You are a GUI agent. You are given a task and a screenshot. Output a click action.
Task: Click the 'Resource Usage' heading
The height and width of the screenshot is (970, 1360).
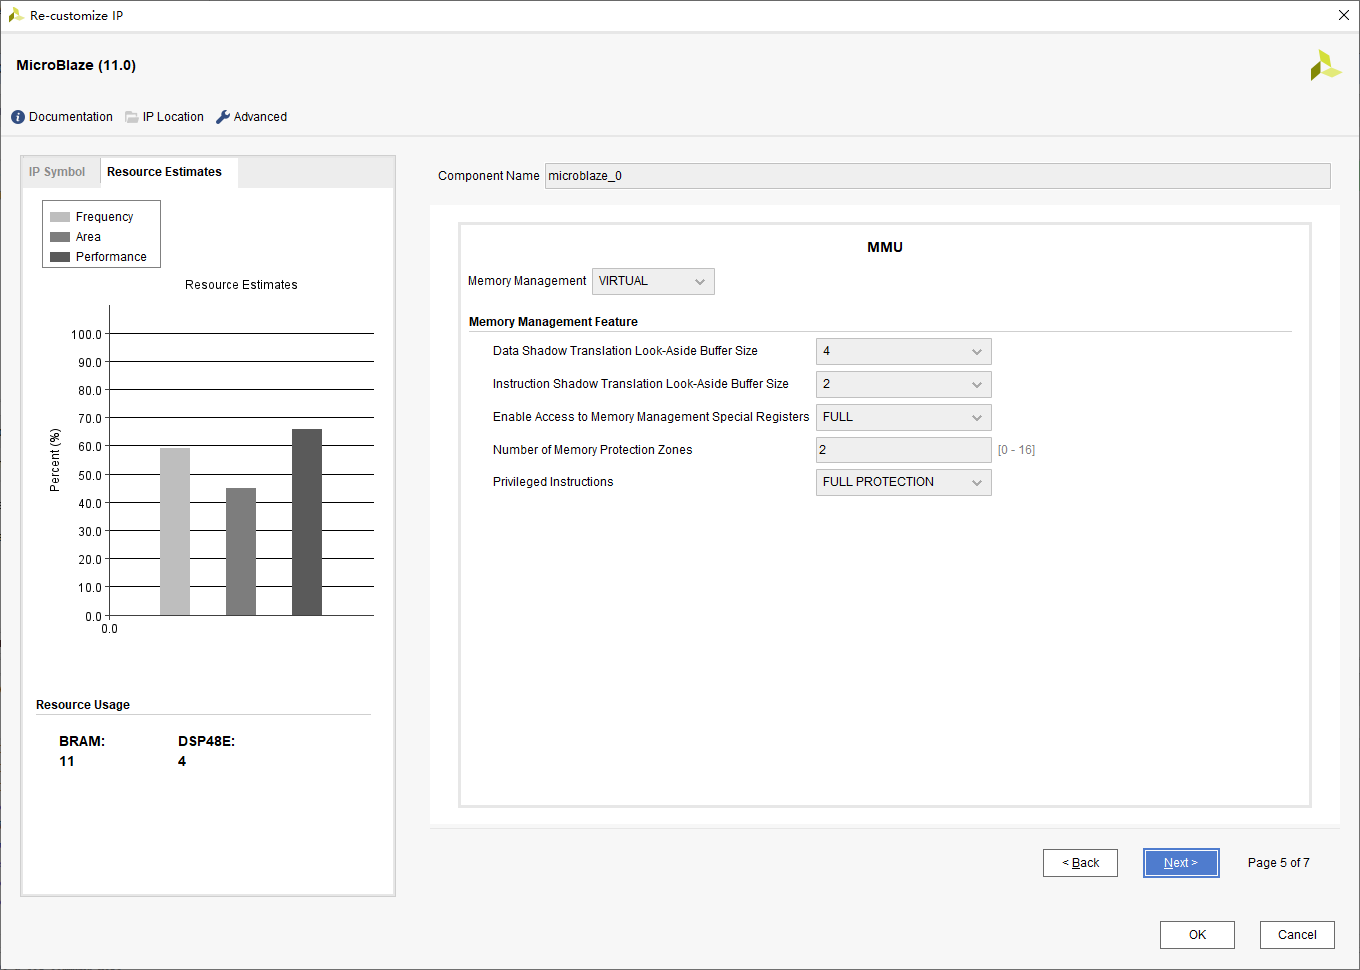[83, 705]
